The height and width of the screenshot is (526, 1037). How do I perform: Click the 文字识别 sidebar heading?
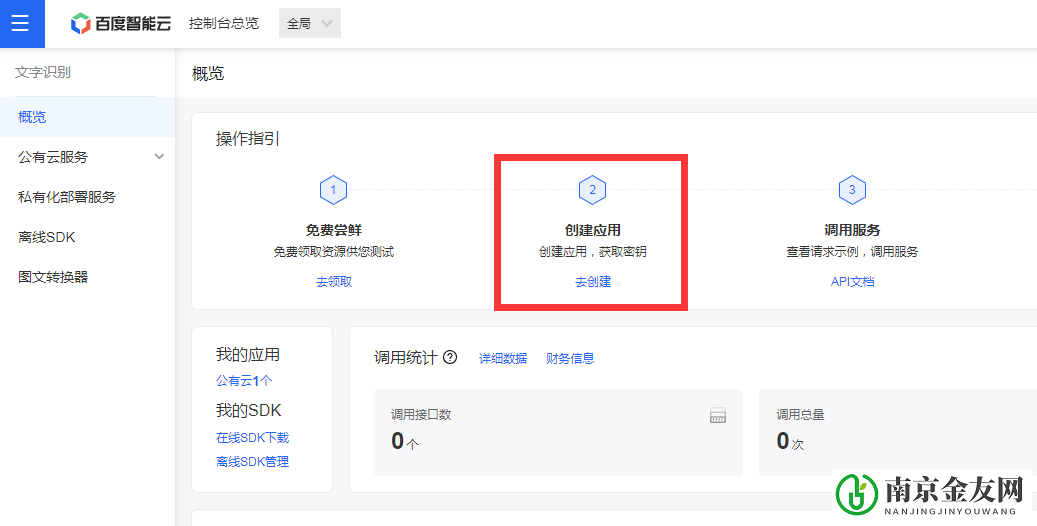43,72
